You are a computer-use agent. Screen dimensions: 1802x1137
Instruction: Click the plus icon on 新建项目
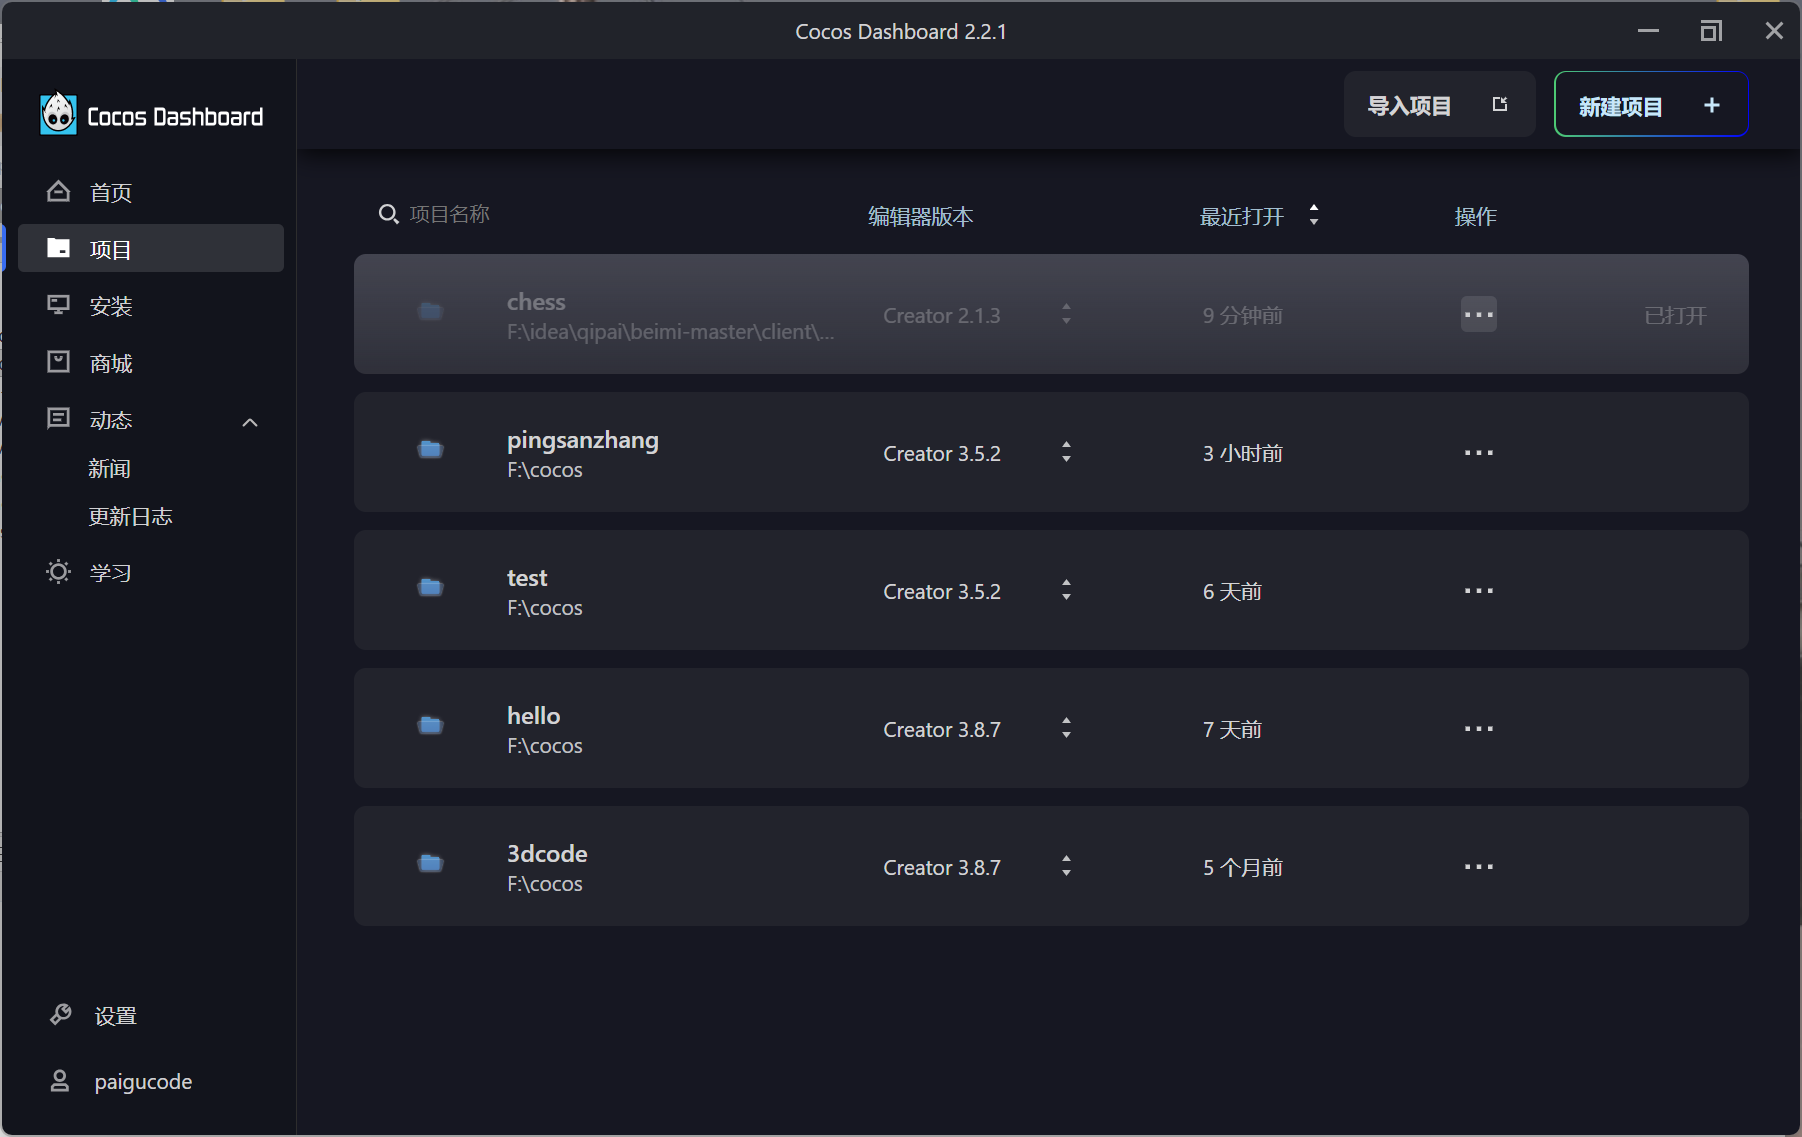(1712, 105)
